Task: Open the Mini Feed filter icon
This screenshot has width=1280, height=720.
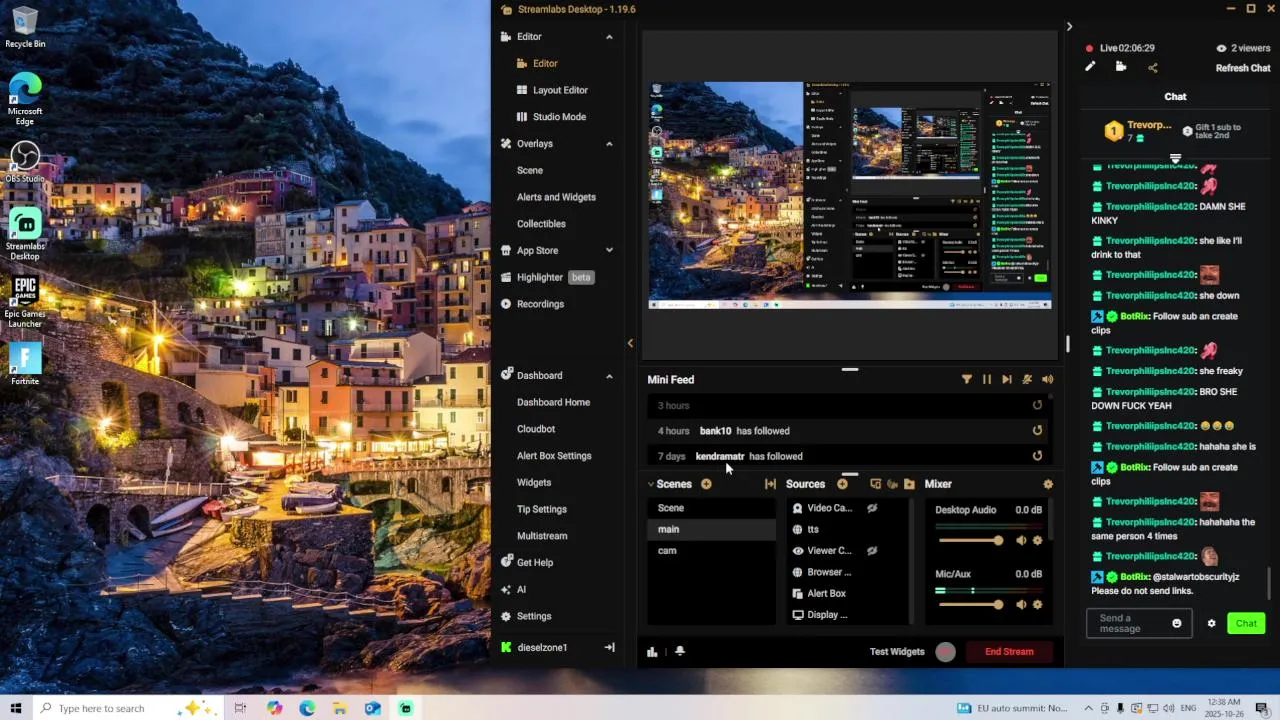Action: click(x=966, y=379)
